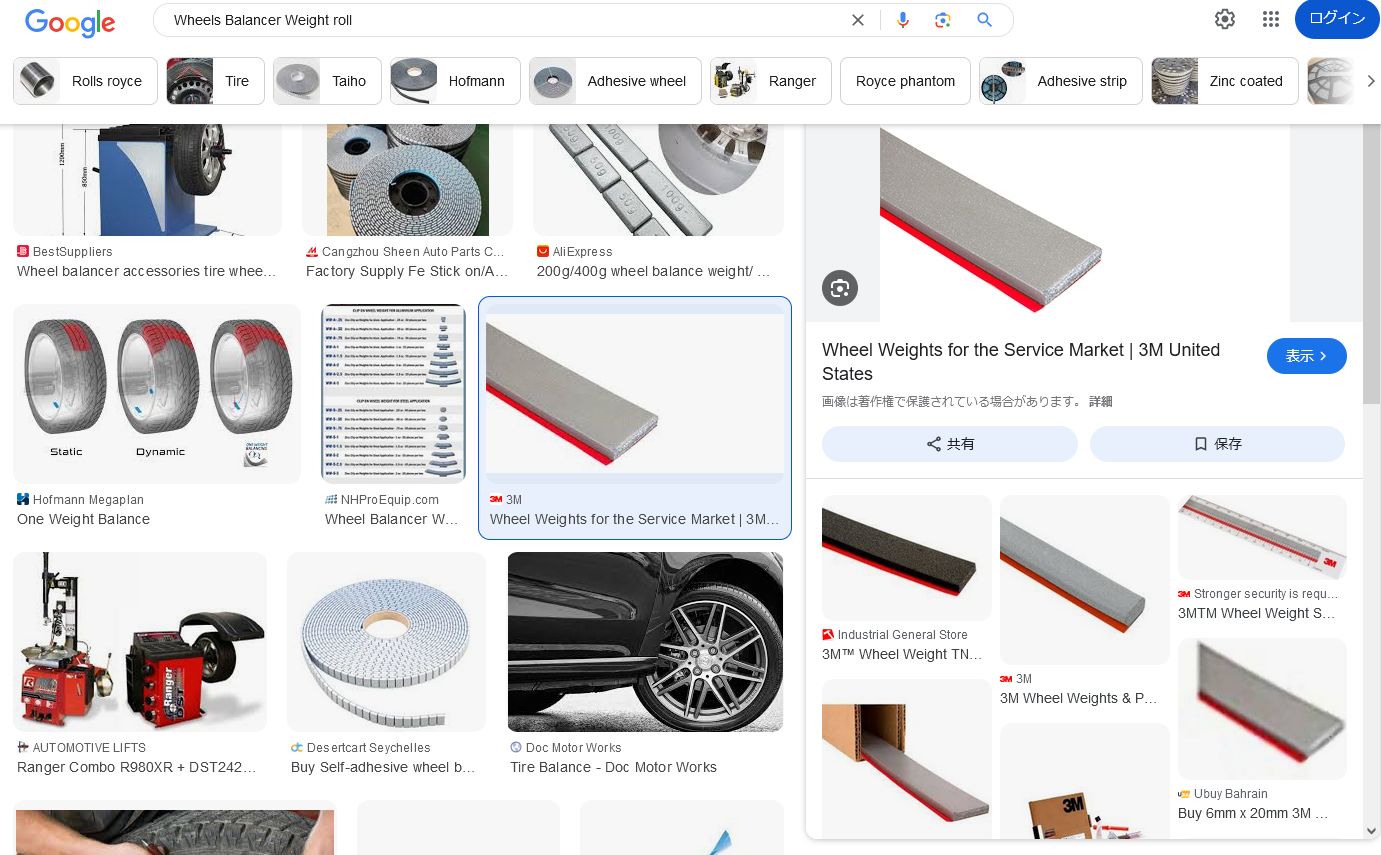Click the AUTOMOTIVE LIFTS source label
Screen dimensions: 1381x855
89,747
